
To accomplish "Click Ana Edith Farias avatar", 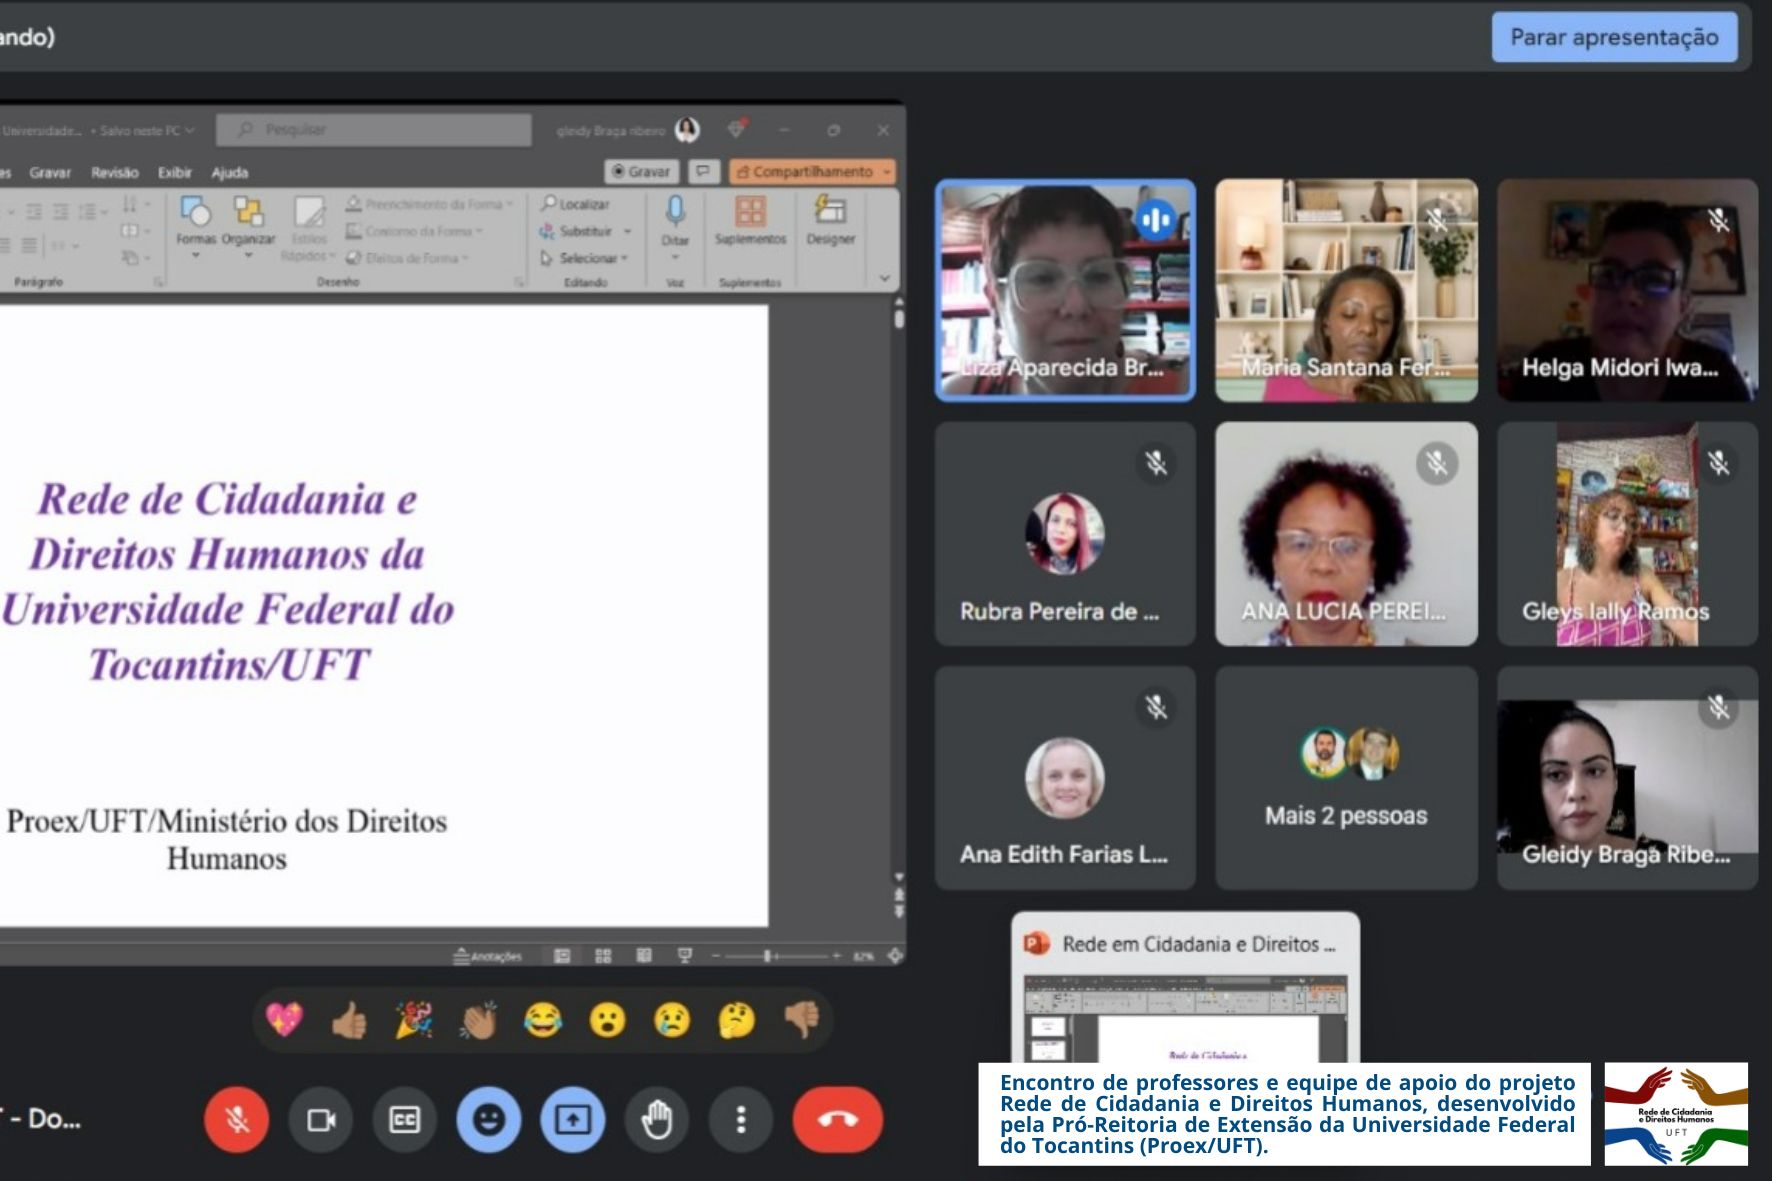I will pyautogui.click(x=1065, y=777).
